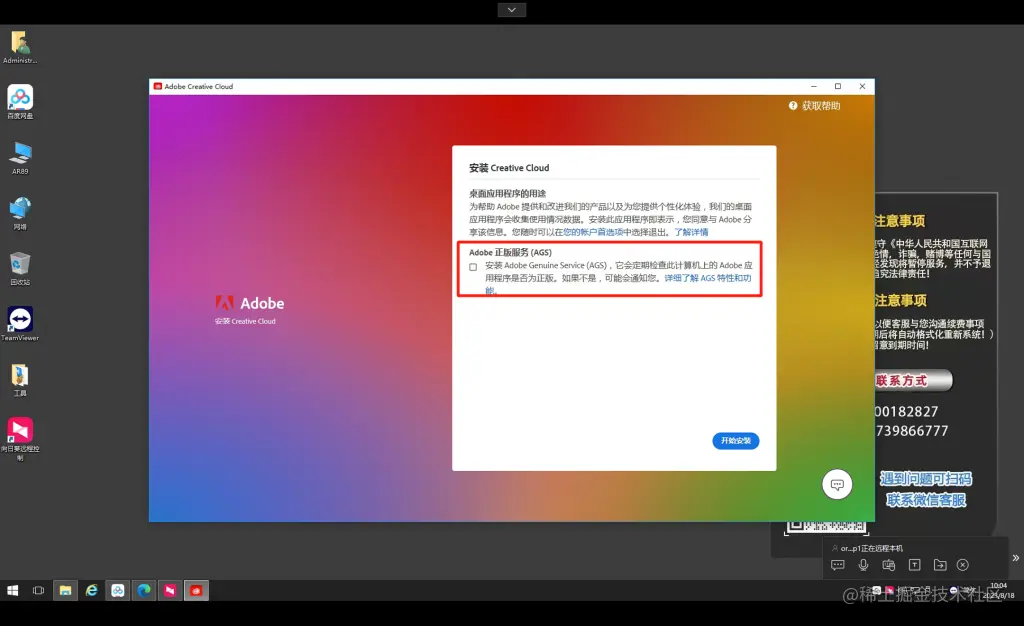1024x626 pixels.
Task: Expand the remote toolbar with the » chevron
Action: [1016, 559]
